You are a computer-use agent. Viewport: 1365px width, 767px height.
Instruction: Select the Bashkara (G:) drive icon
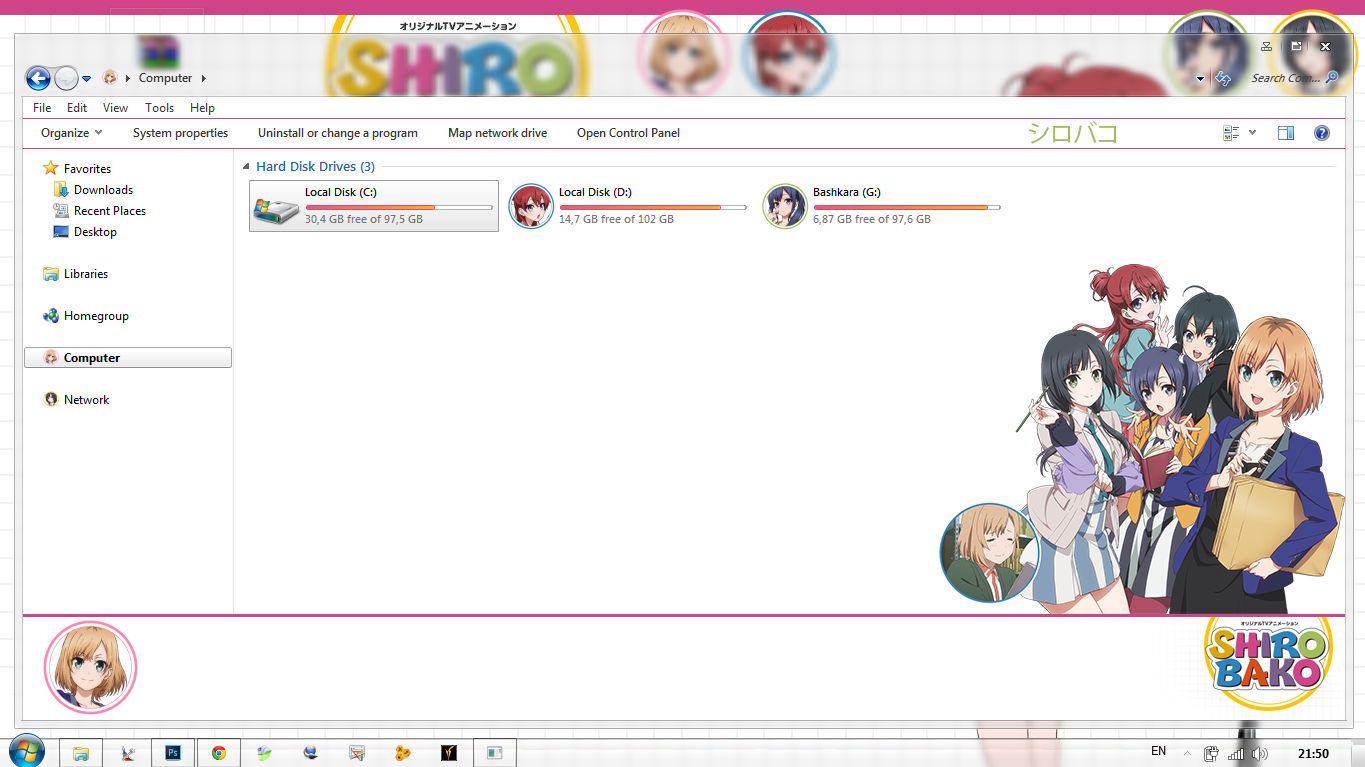[784, 206]
